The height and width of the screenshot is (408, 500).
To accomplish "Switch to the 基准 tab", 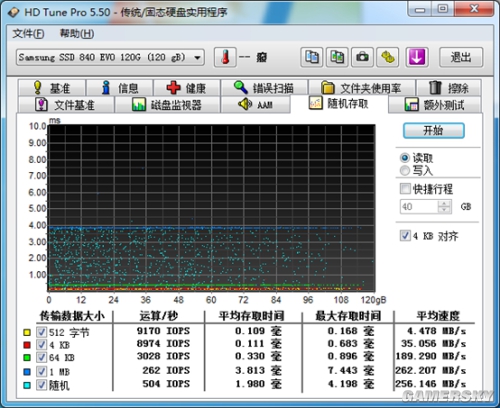I will pos(52,88).
